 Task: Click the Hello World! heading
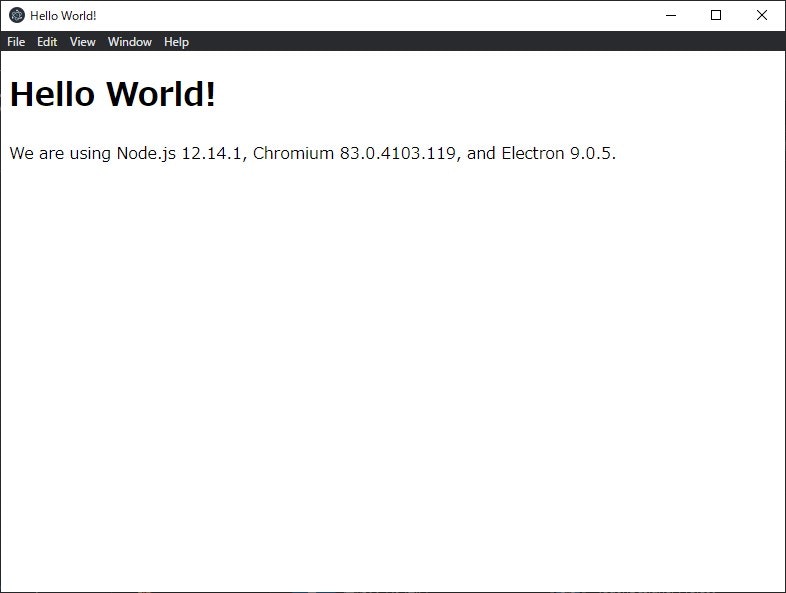pos(113,94)
